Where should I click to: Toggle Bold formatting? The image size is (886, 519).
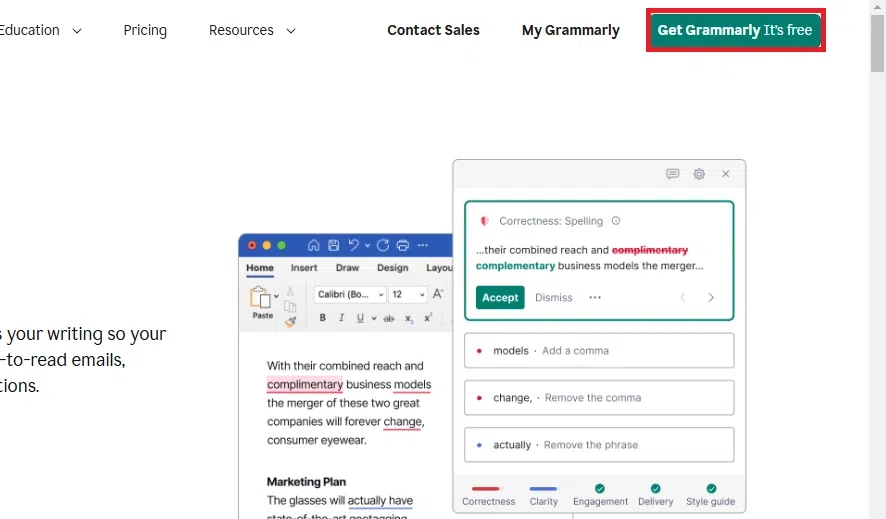click(323, 318)
